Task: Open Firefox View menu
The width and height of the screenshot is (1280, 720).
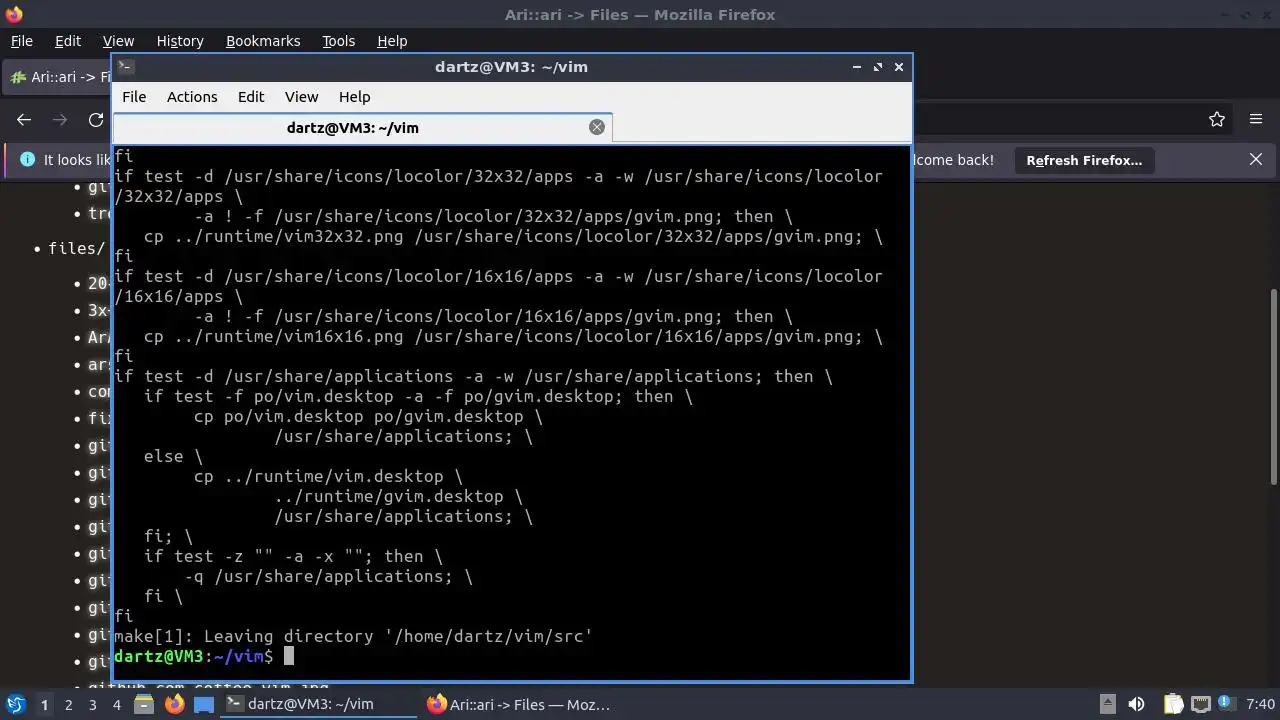Action: 118,41
